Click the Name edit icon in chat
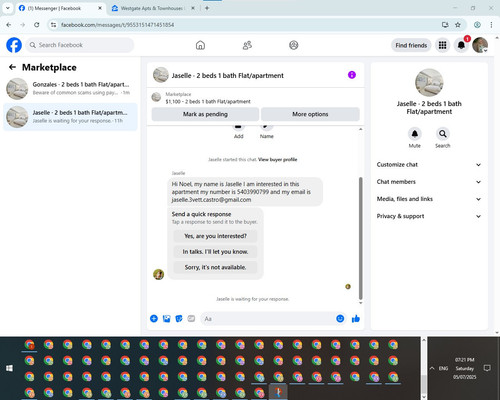Image resolution: width=500 pixels, height=400 pixels. (x=266, y=127)
